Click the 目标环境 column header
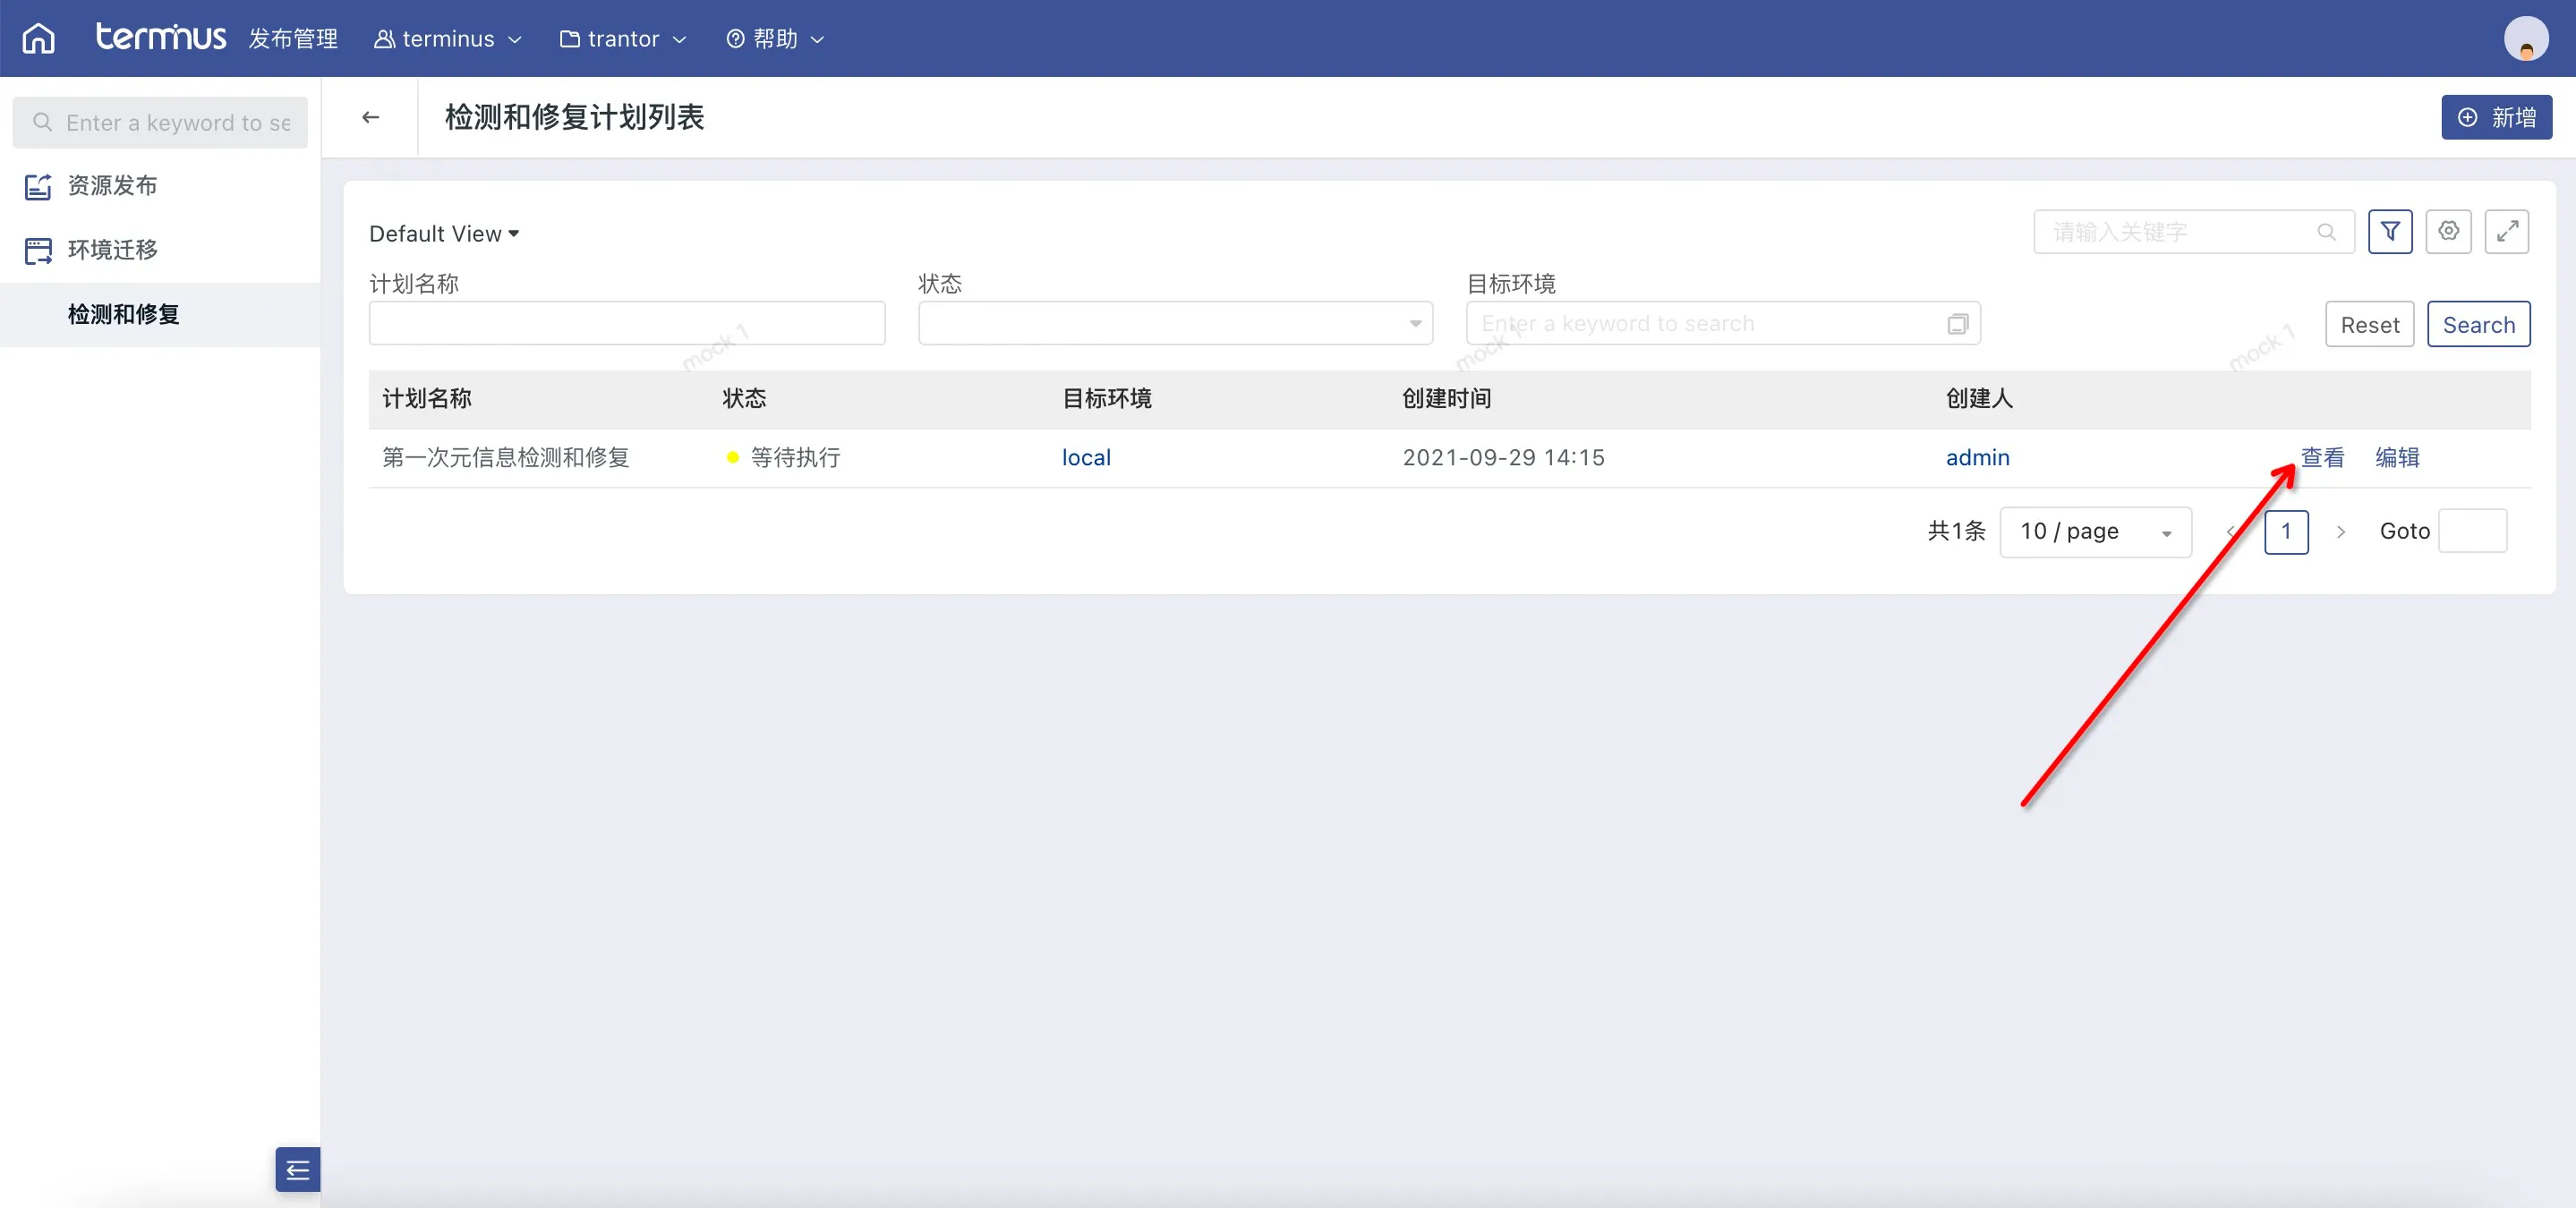The image size is (2576, 1208). (1107, 399)
